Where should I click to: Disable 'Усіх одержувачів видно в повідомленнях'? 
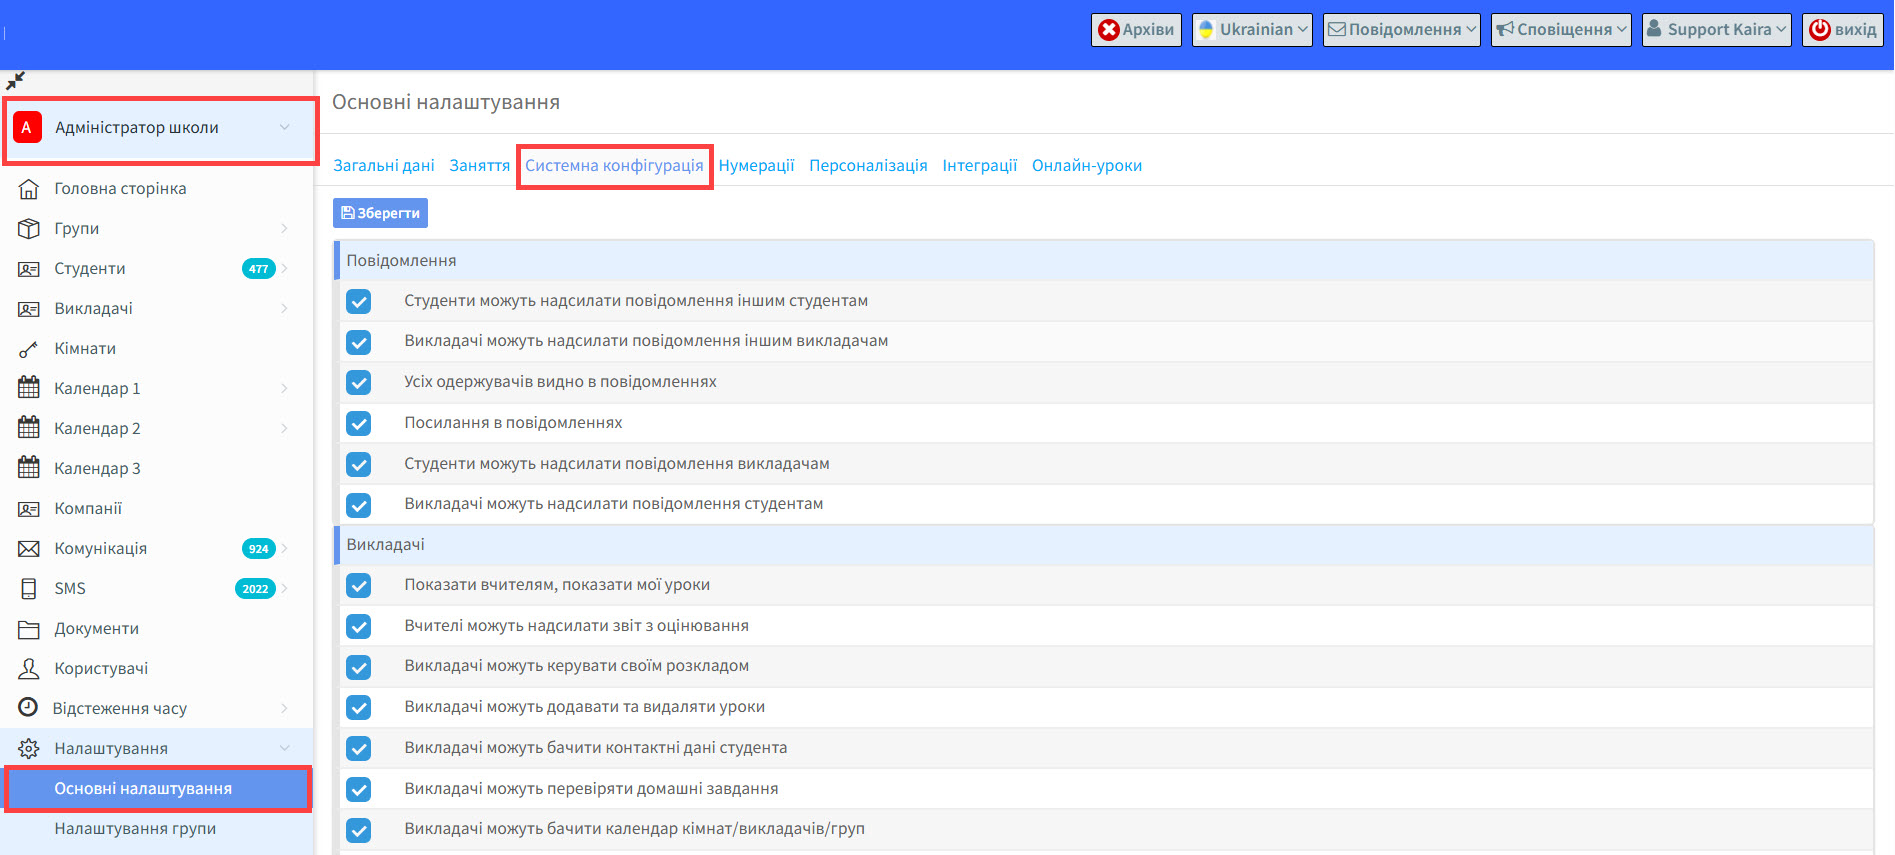[359, 383]
